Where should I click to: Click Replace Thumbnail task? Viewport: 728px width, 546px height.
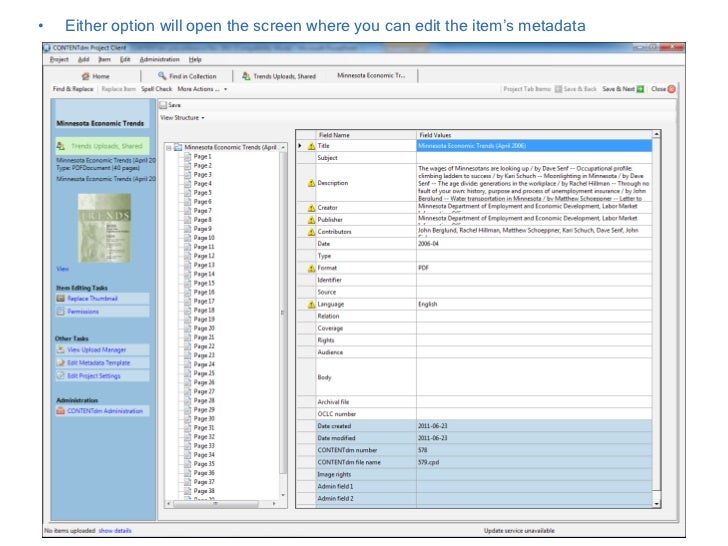tap(92, 299)
